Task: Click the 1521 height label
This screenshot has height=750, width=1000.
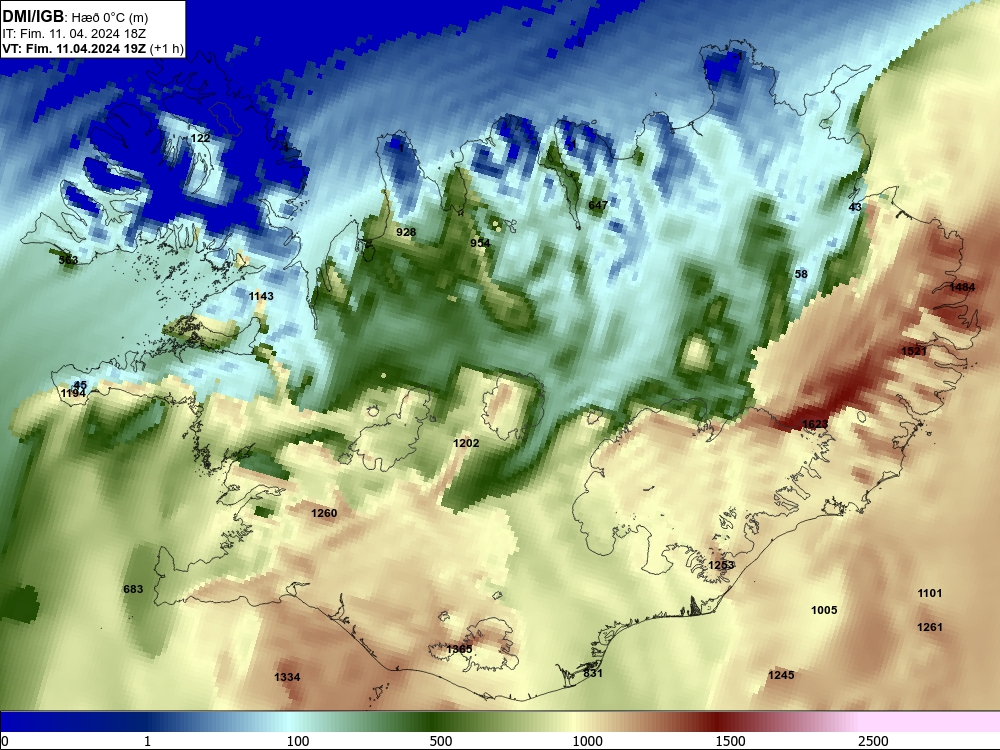Action: [914, 351]
